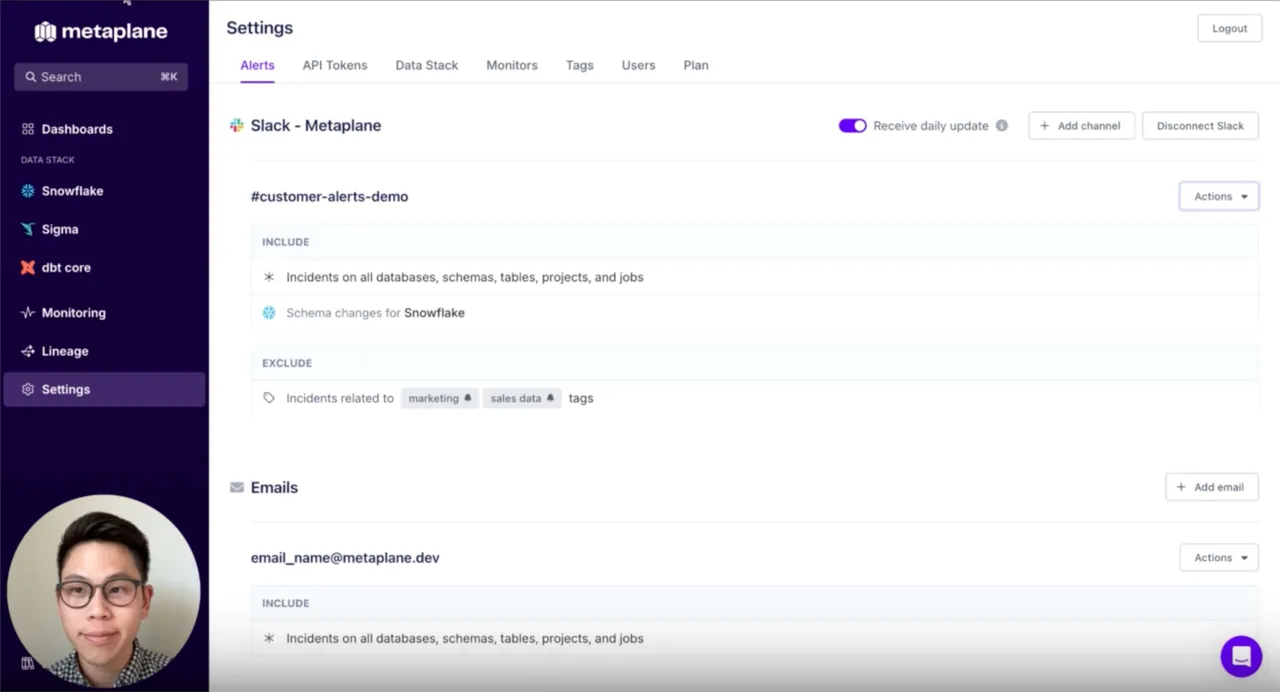Open Actions dropdown for email_name@metaplane.dev

coord(1219,557)
